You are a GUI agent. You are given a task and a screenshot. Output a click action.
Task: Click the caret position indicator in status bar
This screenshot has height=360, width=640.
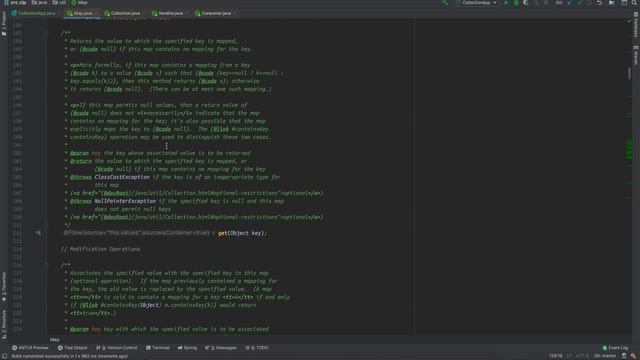(x=556, y=356)
